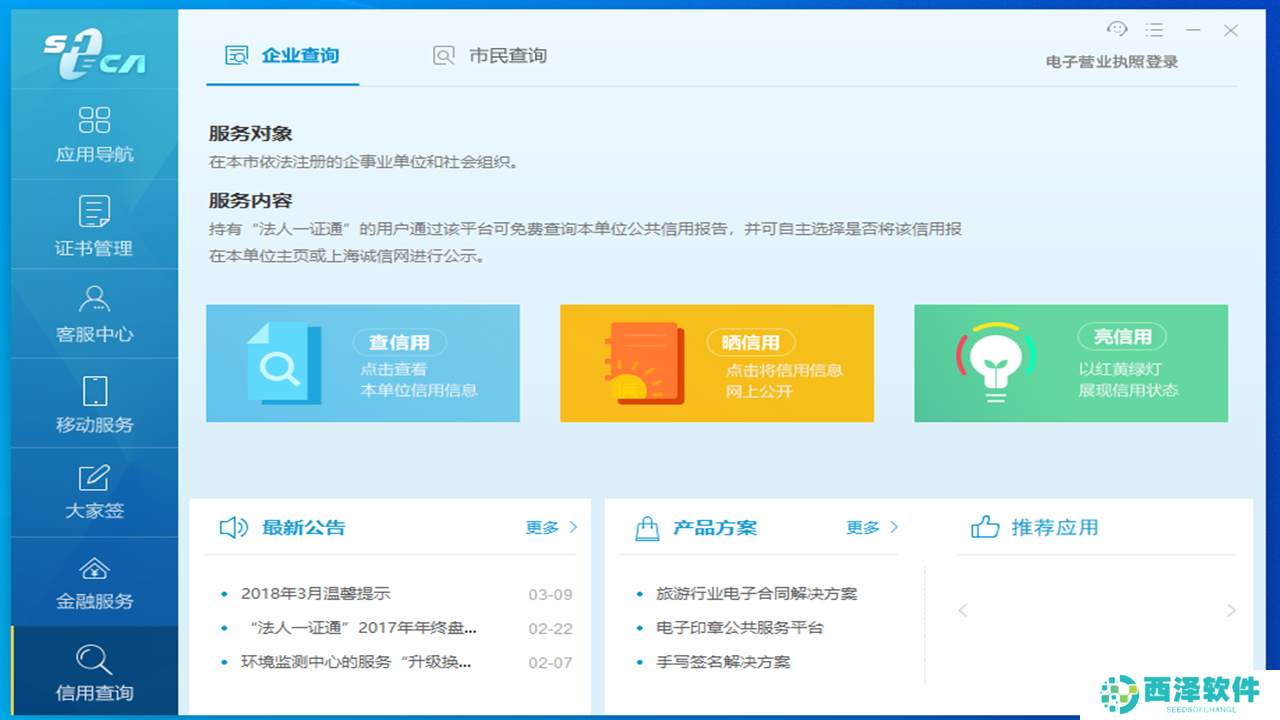Open 应用导航 grid icon in sidebar
Viewport: 1280px width, 720px height.
94,121
